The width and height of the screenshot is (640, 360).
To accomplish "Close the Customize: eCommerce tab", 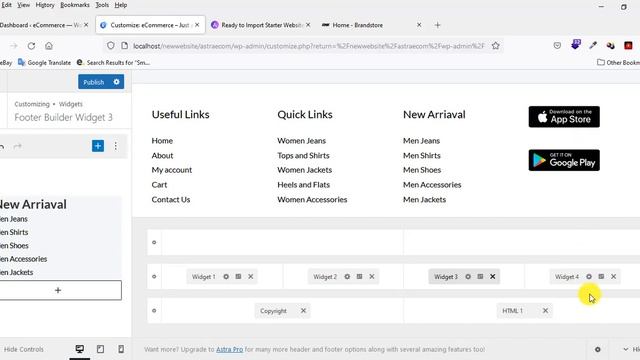I will pyautogui.click(x=197, y=25).
